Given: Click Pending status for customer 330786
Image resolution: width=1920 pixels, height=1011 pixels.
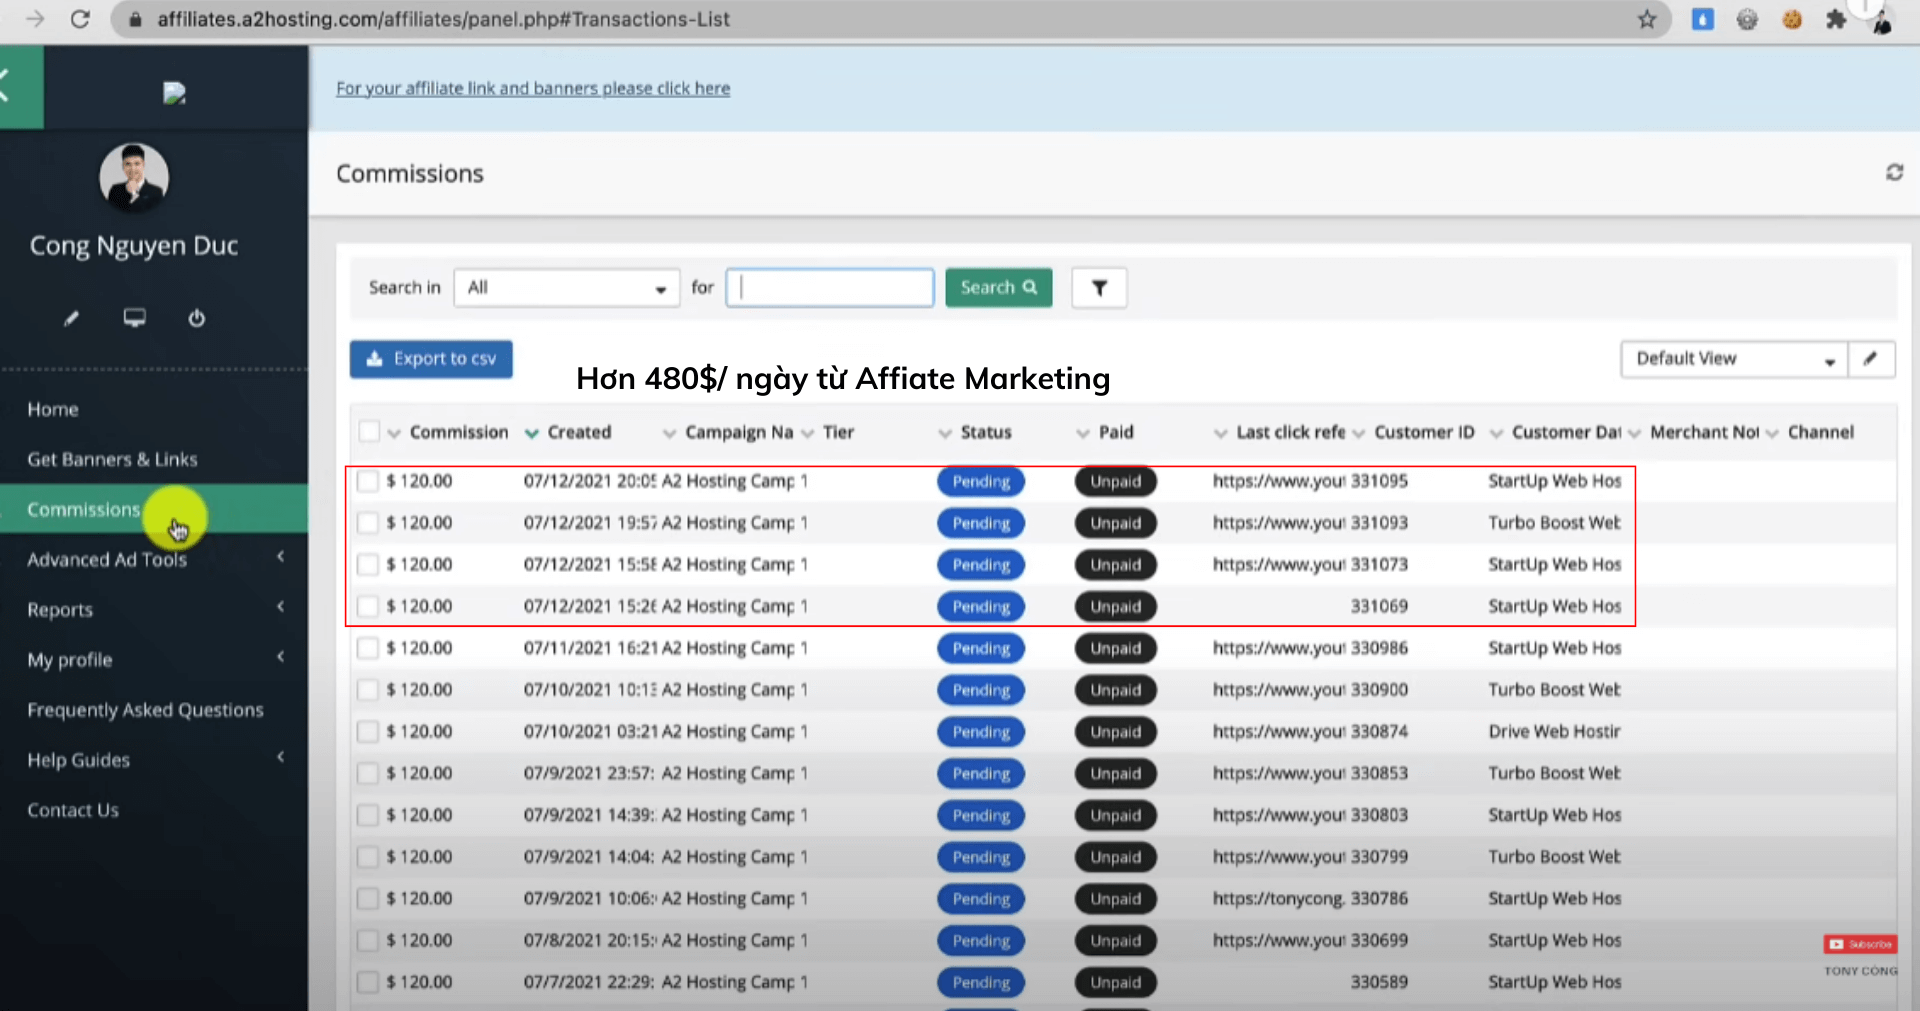Looking at the screenshot, I should tap(981, 899).
